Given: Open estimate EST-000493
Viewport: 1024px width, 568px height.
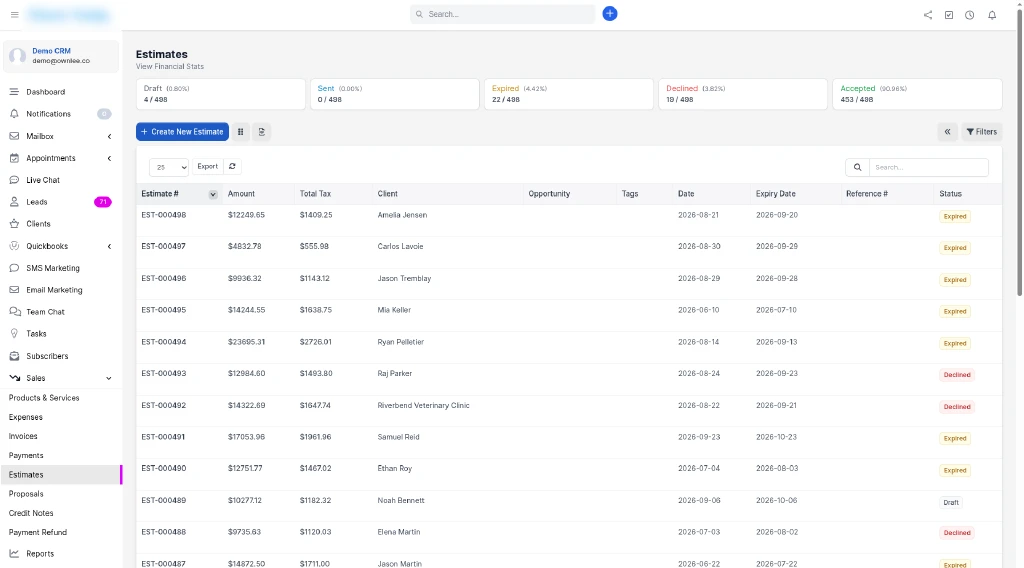Looking at the screenshot, I should (x=164, y=374).
